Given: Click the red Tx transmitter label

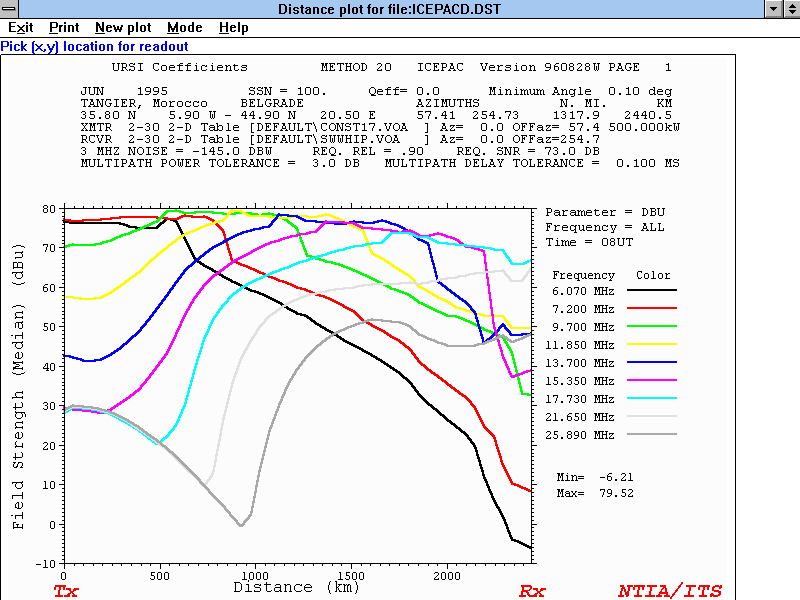Looking at the screenshot, I should (x=66, y=591).
